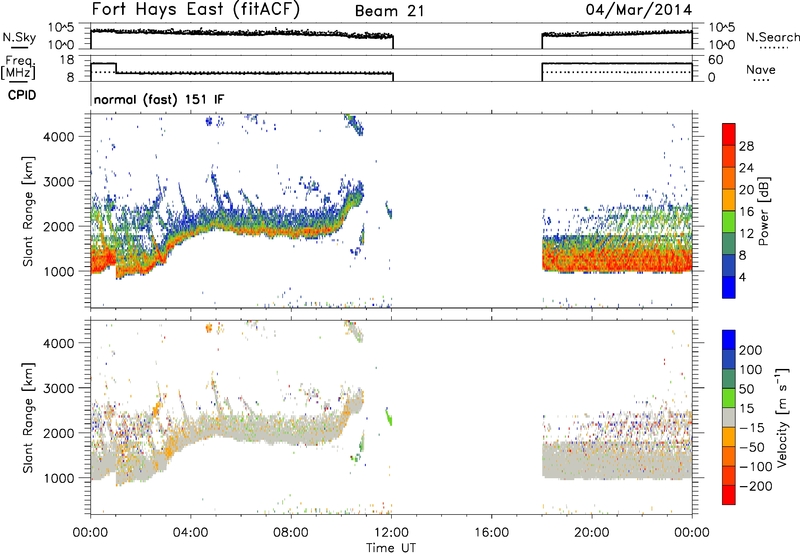Click the 'normal (fast) 151 IF' text
Screen dimensions: 800x554
pos(159,99)
